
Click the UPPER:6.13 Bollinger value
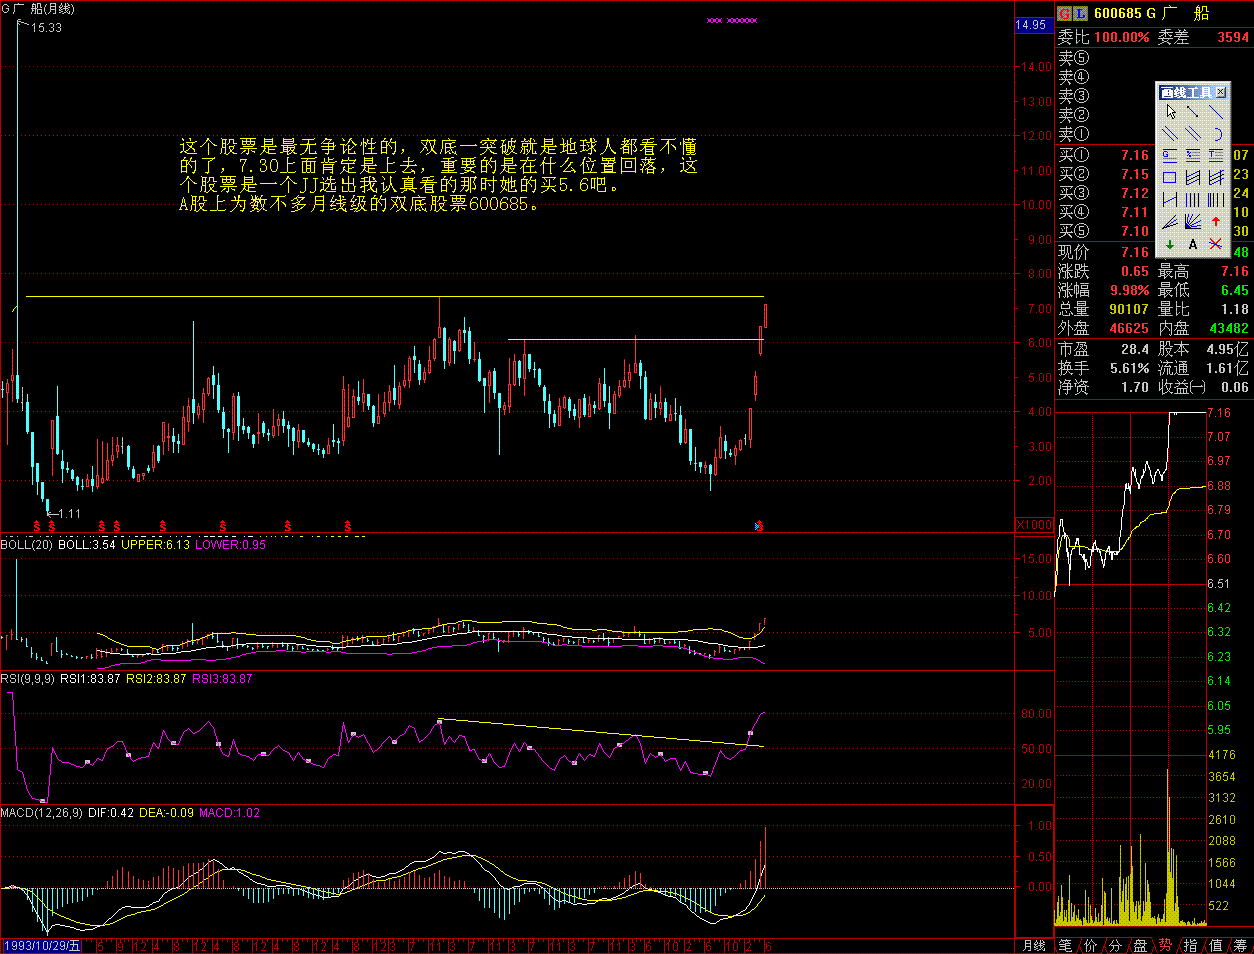155,545
